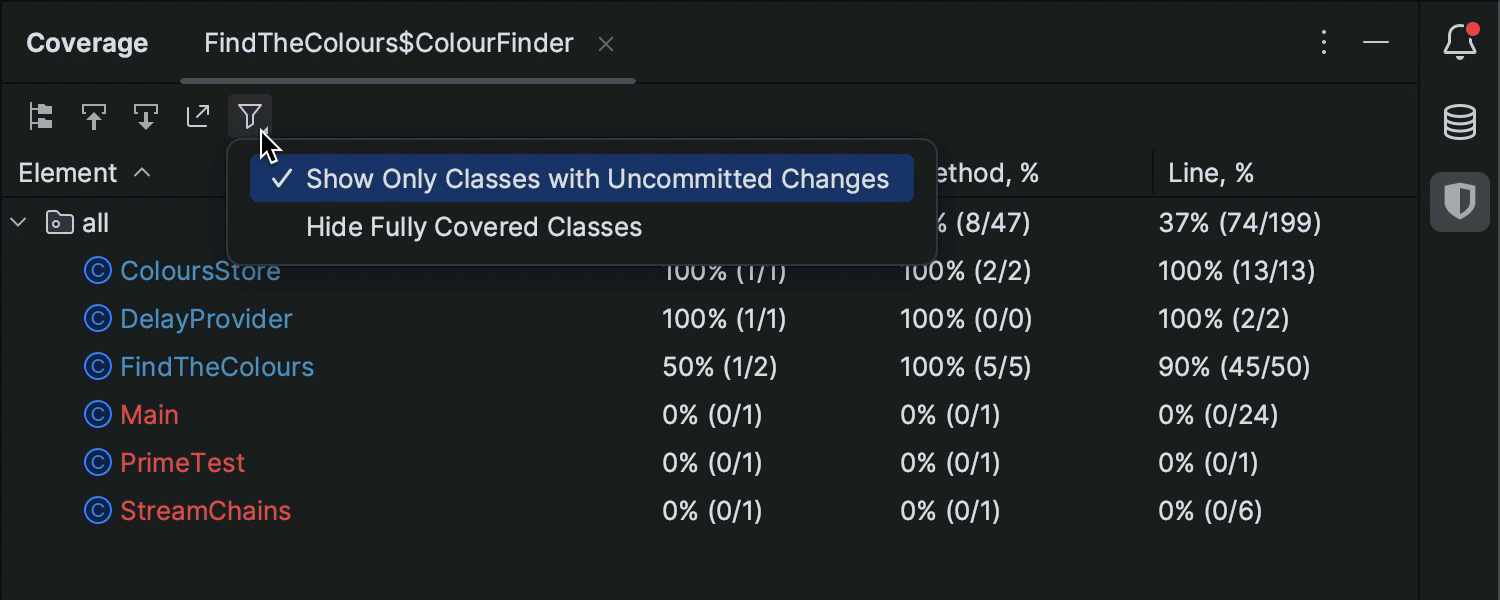Select the ColoursStore class row
The image size is (1500, 600).
(200, 271)
